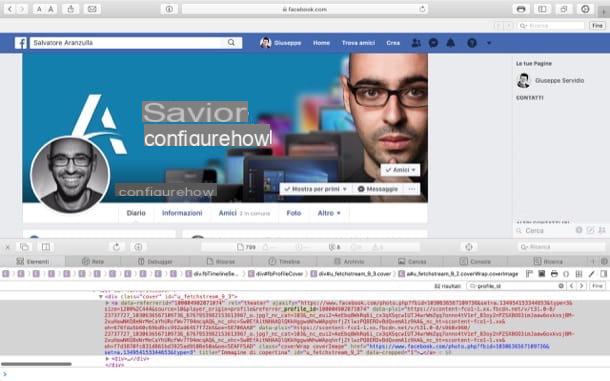Increase text size with large A button
The image size is (610, 381).
[51, 9]
